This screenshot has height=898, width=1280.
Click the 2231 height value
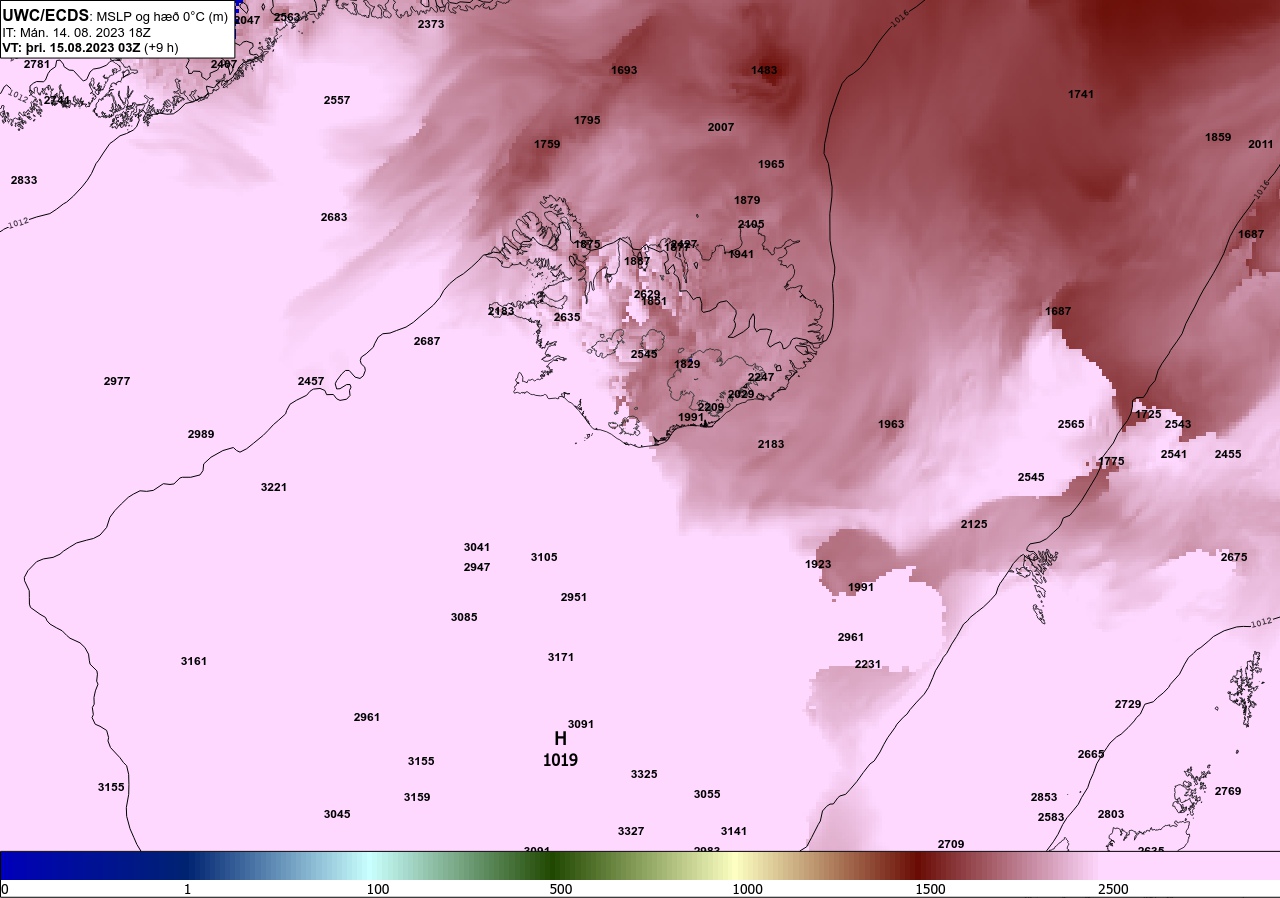click(x=868, y=664)
